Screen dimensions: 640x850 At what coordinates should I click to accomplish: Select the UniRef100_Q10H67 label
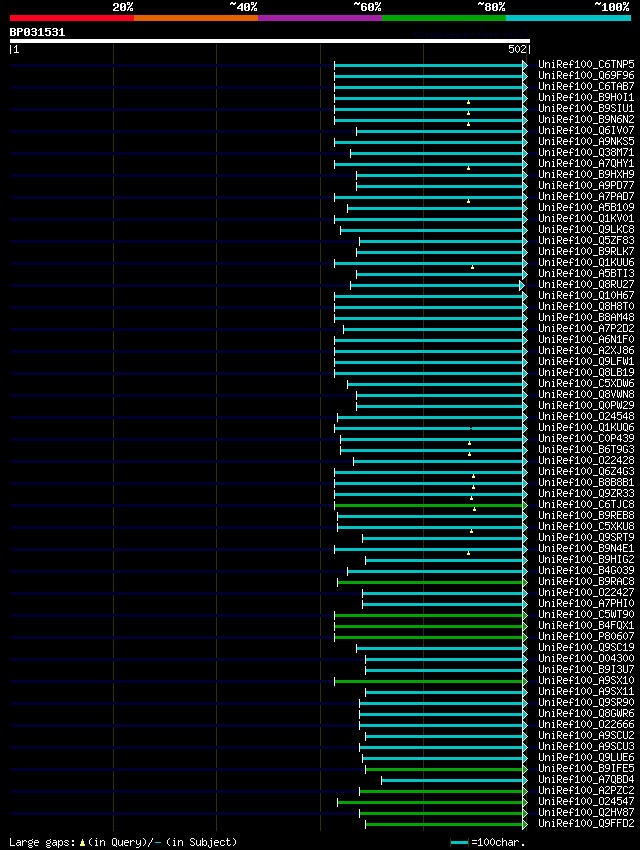click(x=586, y=295)
